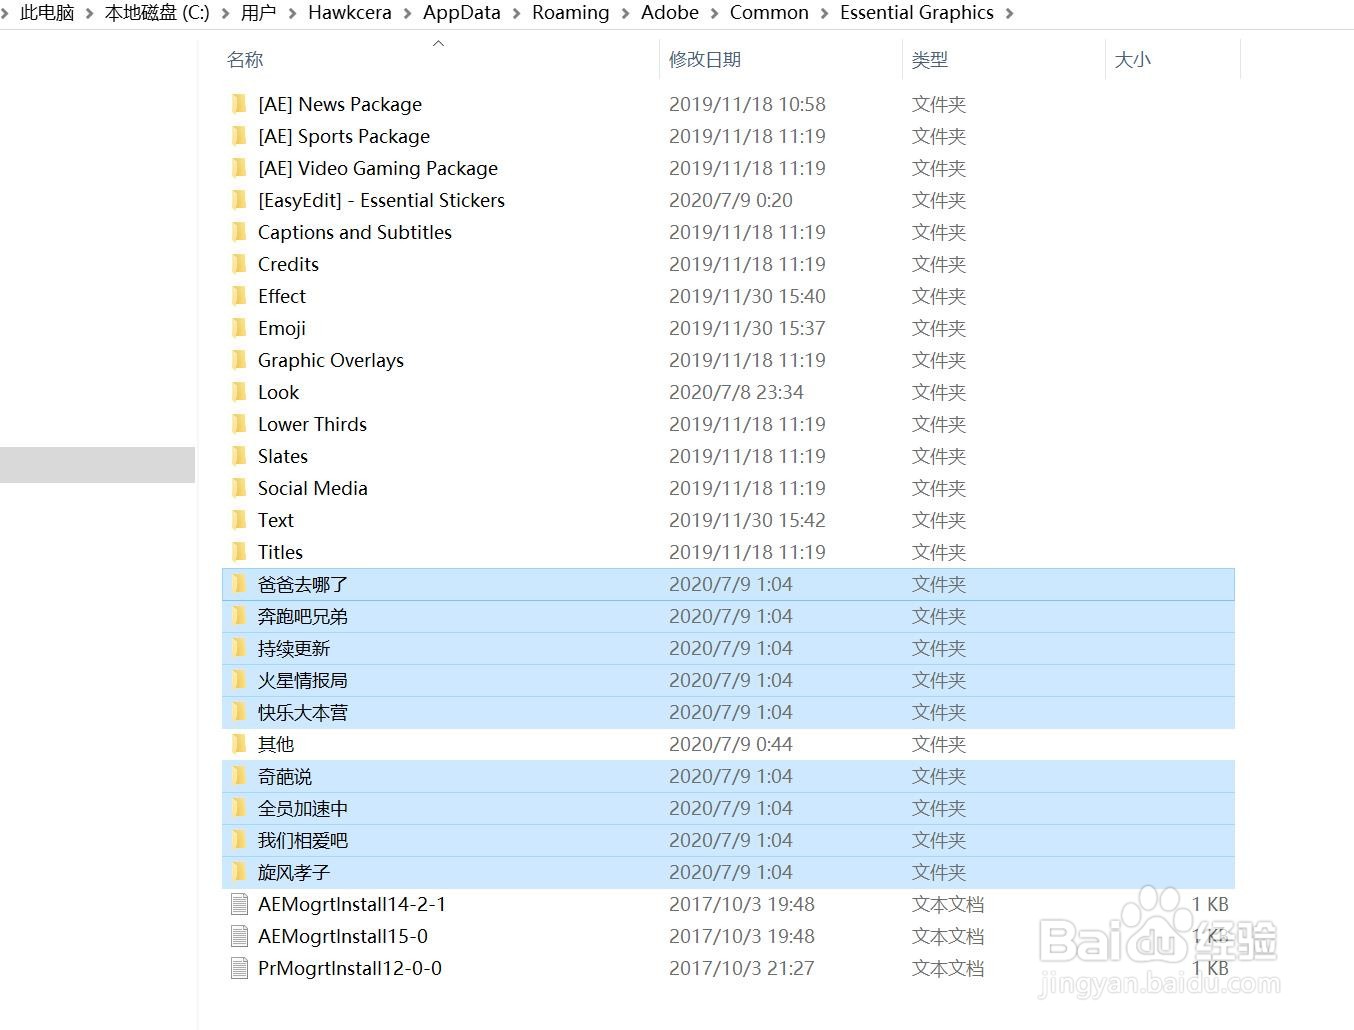The height and width of the screenshot is (1030, 1354).
Task: Select text file icon of AEMogrtInstall15-0
Action: click(239, 936)
